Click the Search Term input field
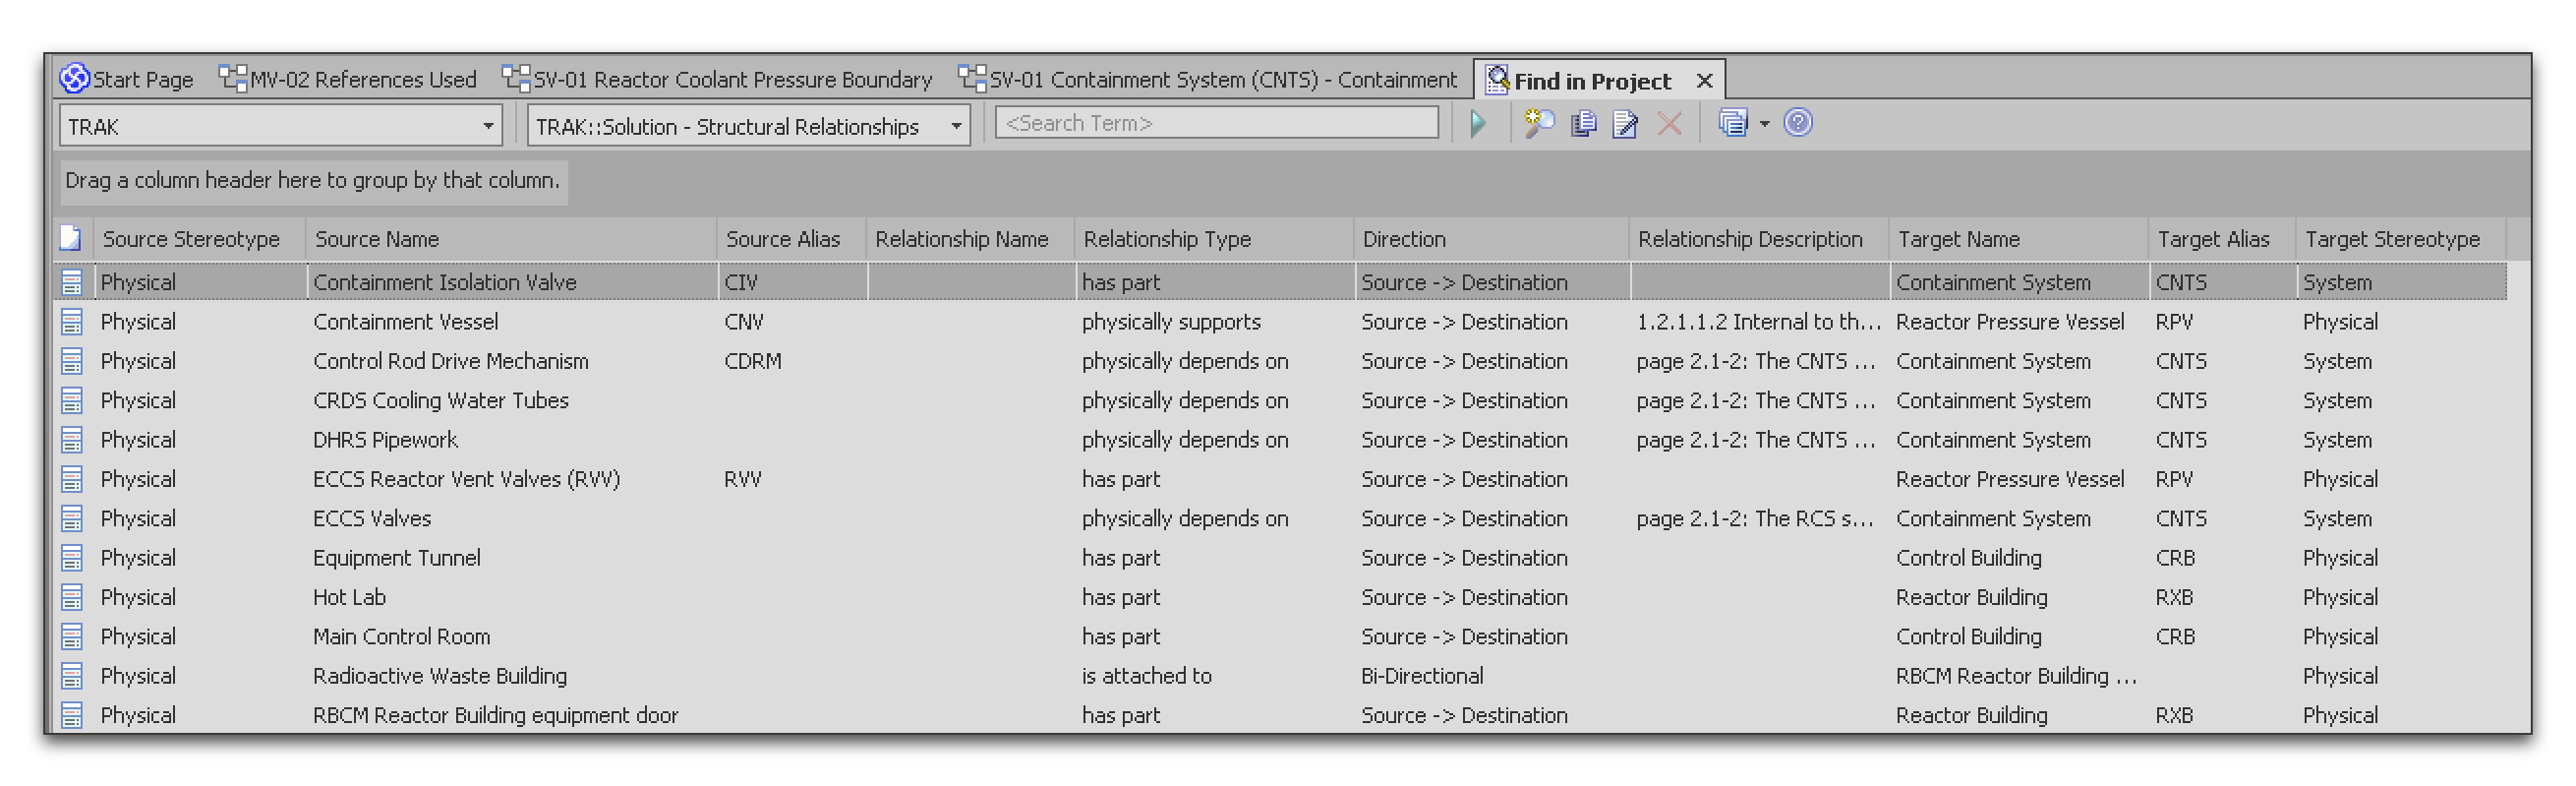 point(1216,123)
